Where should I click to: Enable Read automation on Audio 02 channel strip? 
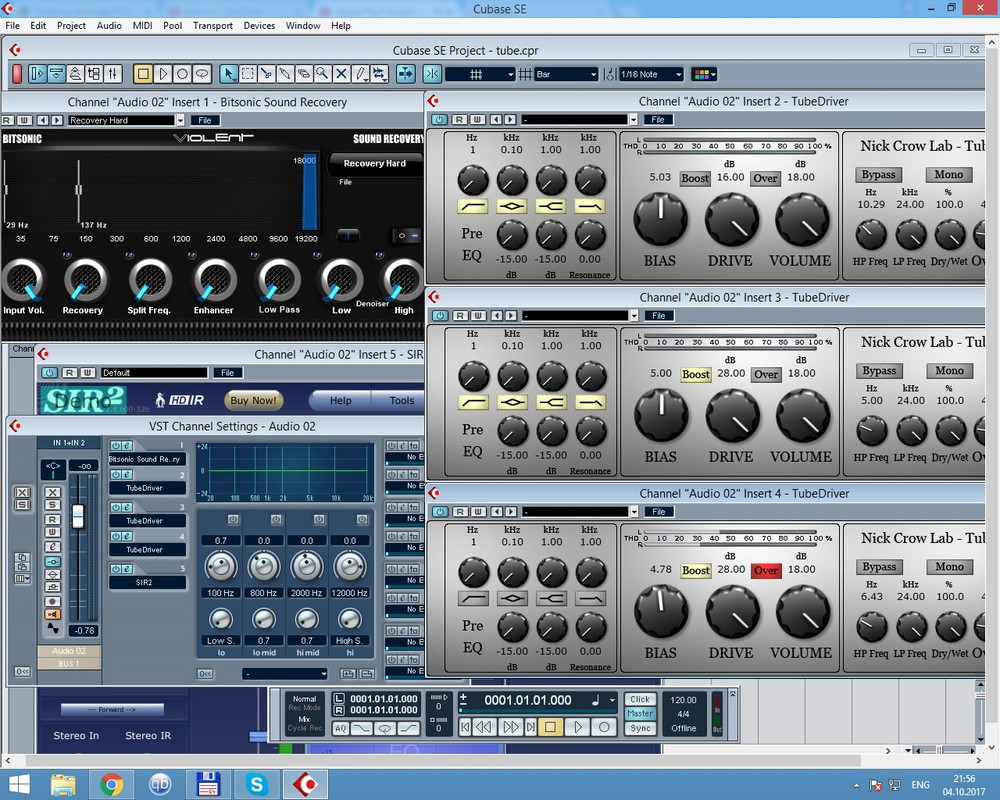pyautogui.click(x=52, y=519)
